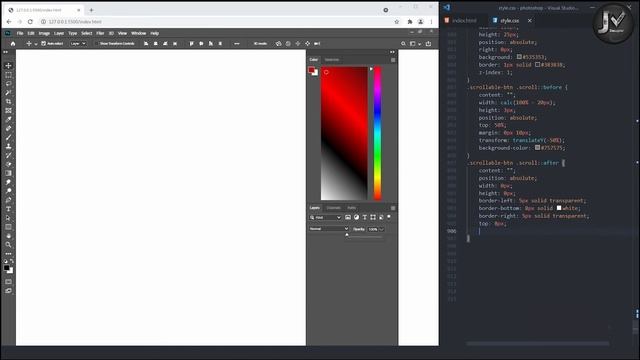This screenshot has height=360, width=640.
Task: Bookmark this page with the star icon
Action: tap(397, 22)
